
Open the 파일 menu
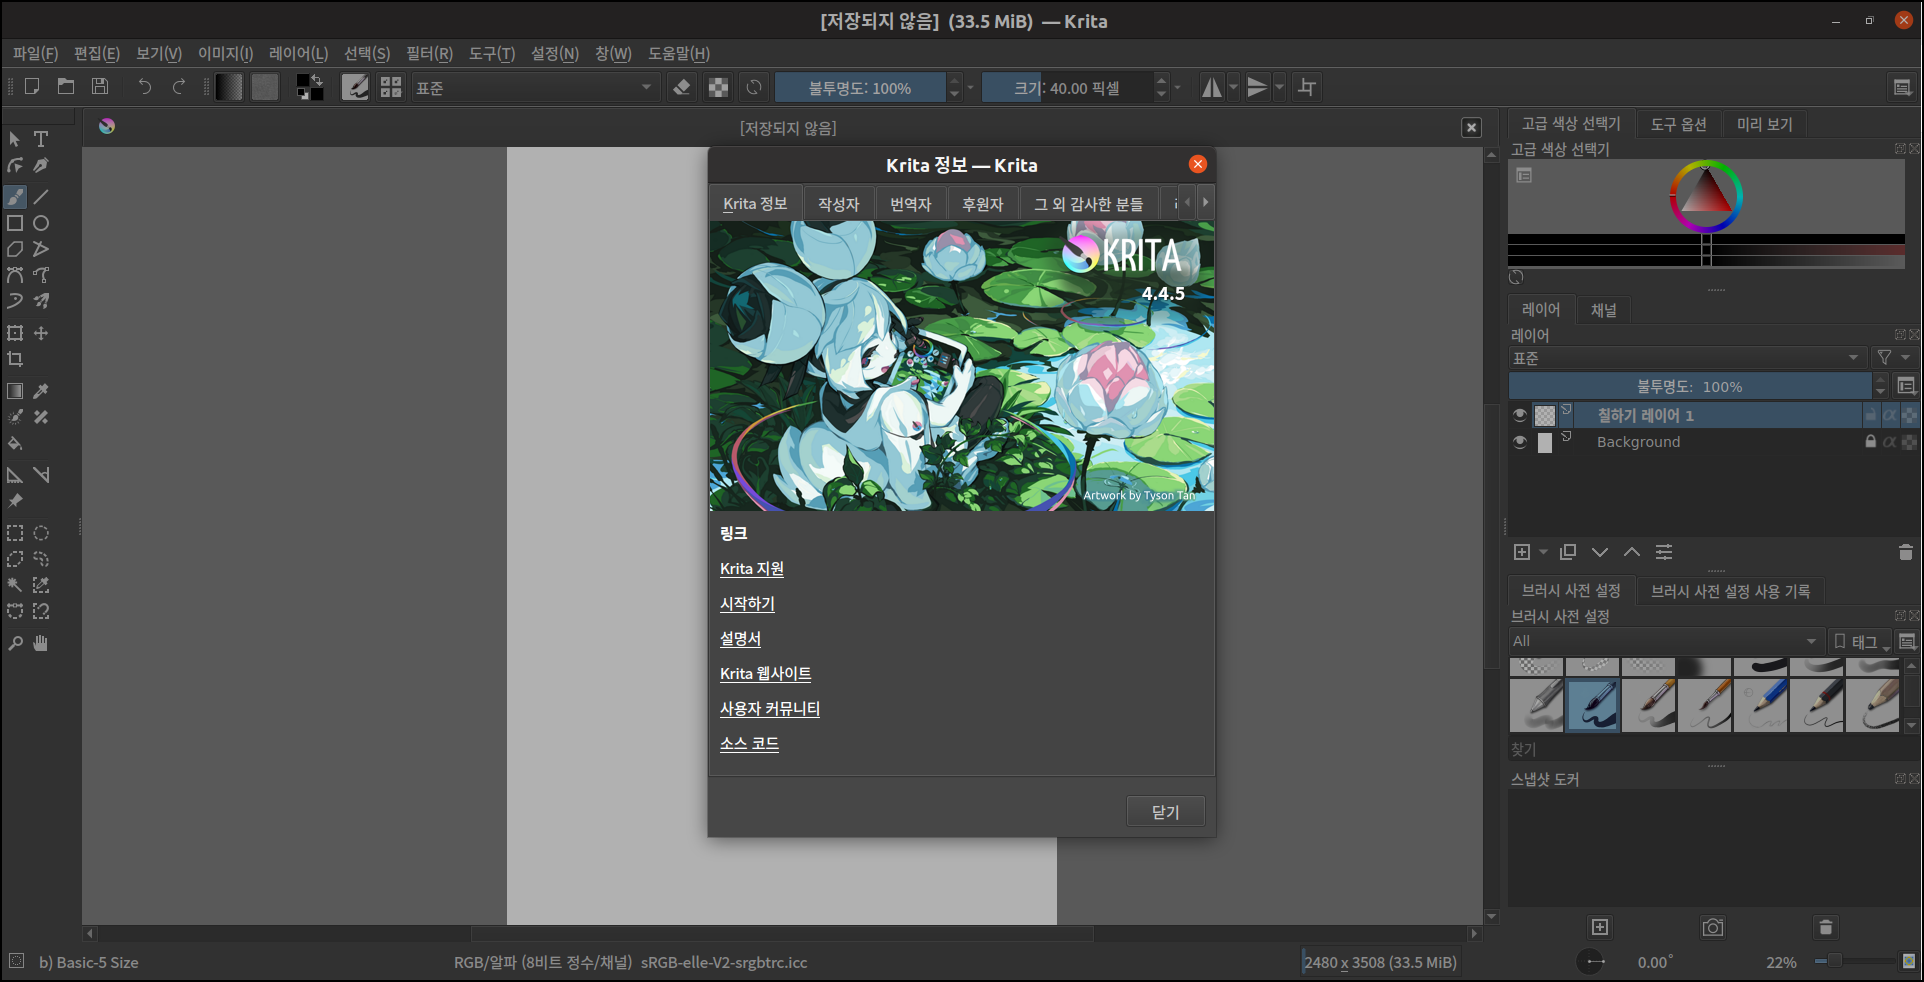click(35, 54)
